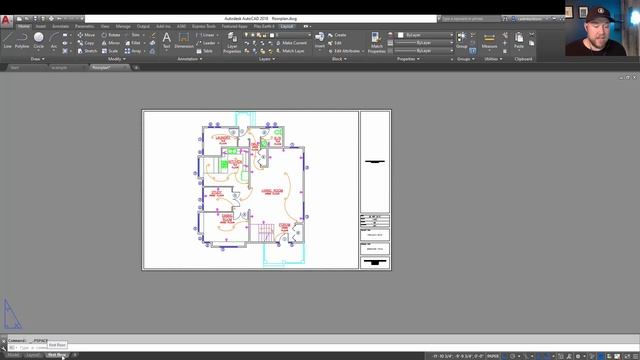The image size is (640, 360).
Task: Switch to the Manage ribbon tab
Action: [123, 27]
